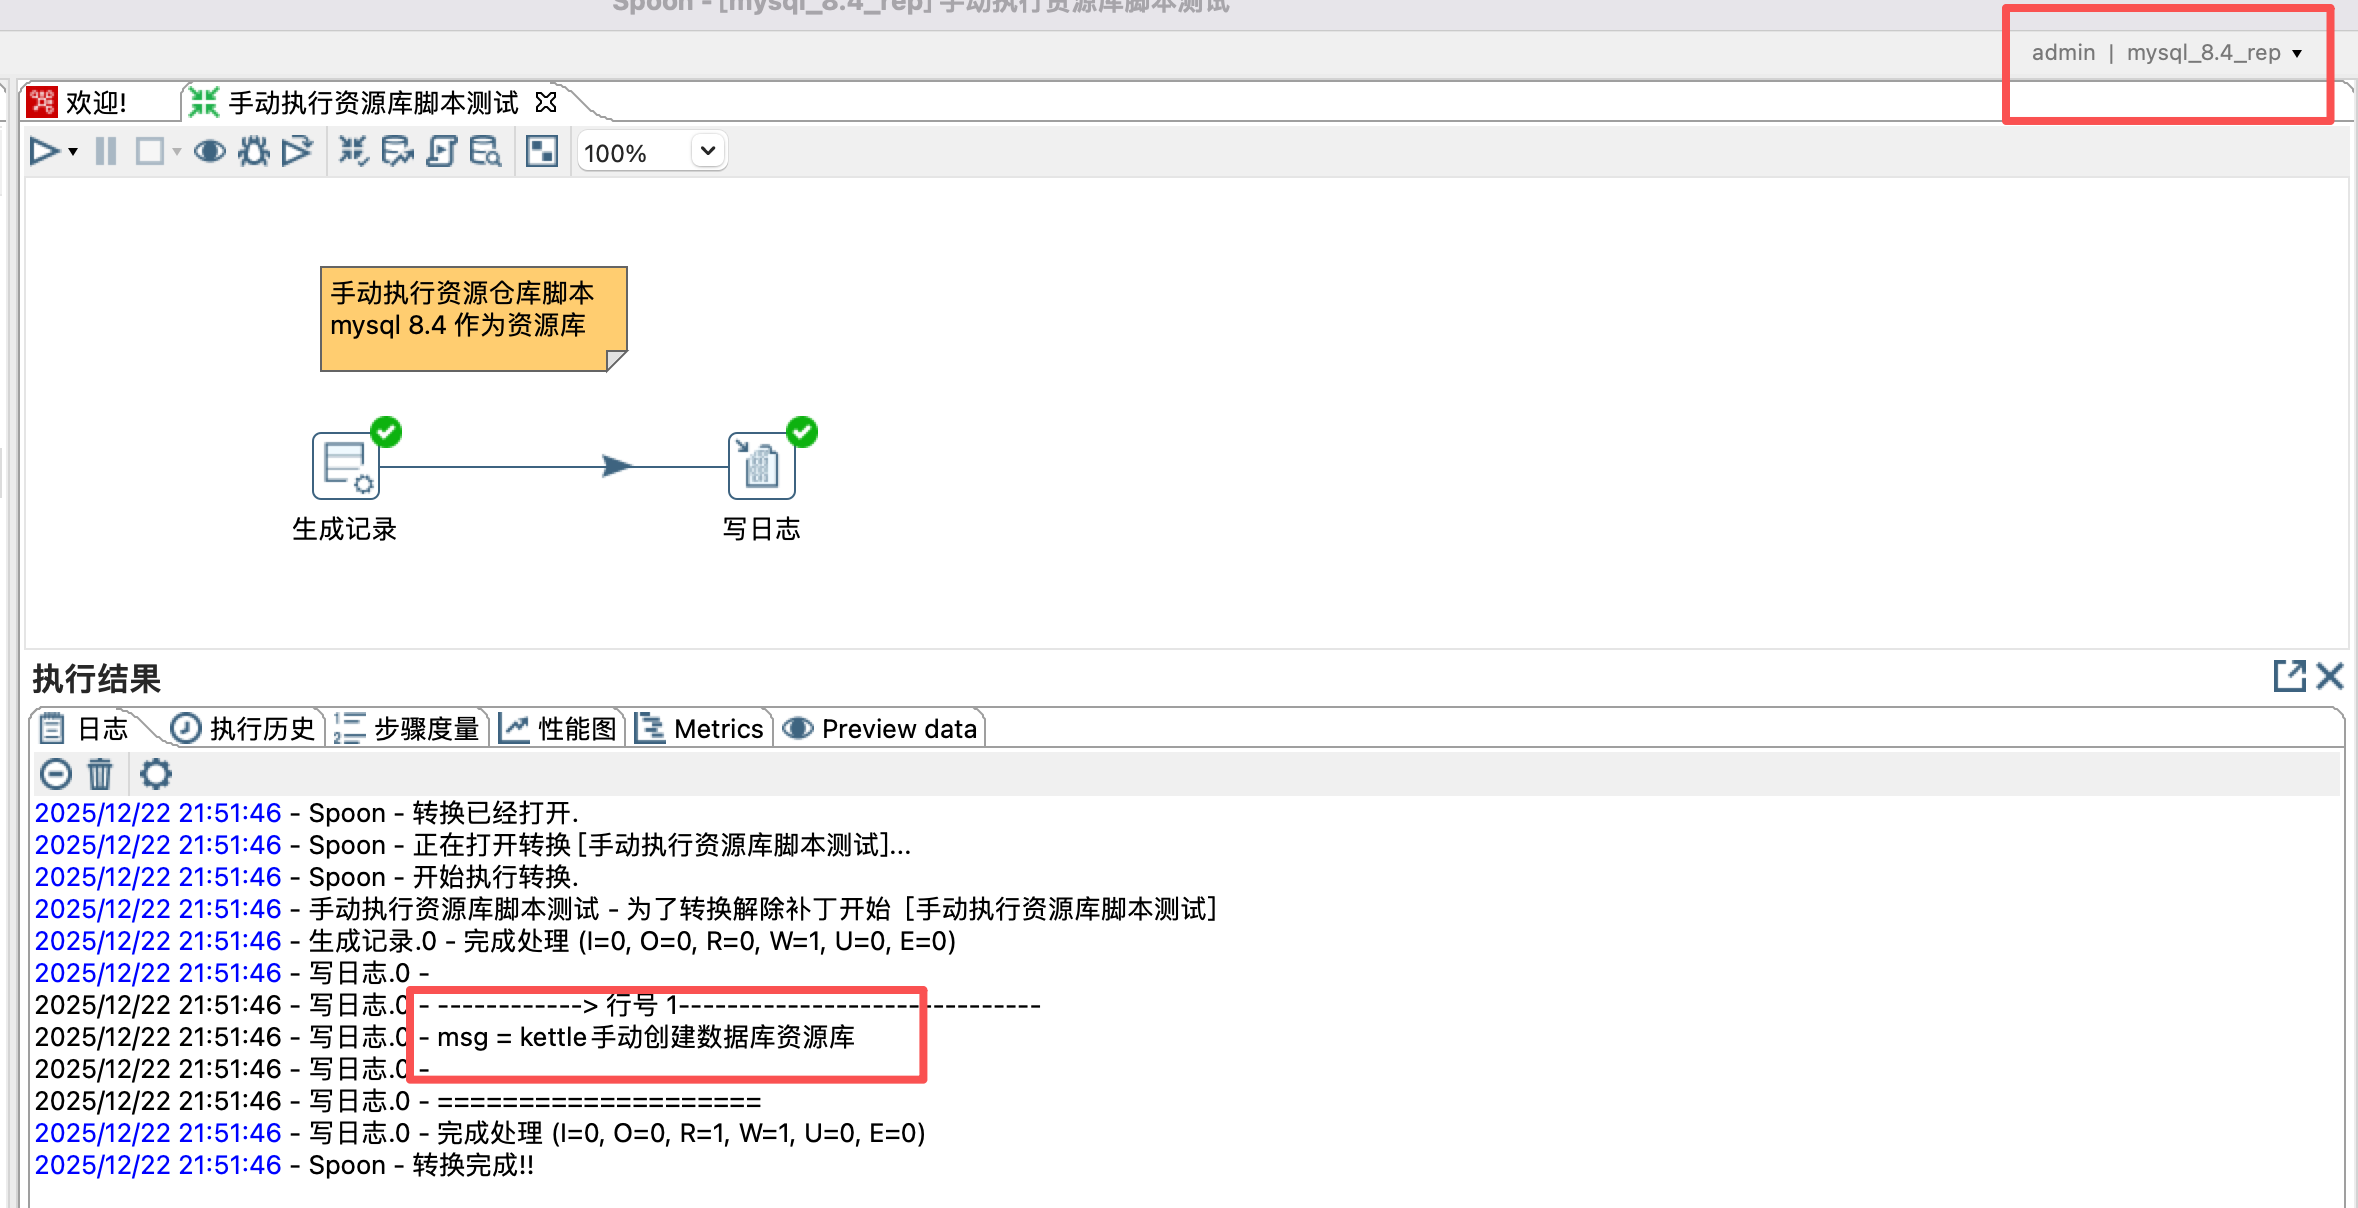Click the explore database icon
Image resolution: width=2358 pixels, height=1208 pixels.
485,152
